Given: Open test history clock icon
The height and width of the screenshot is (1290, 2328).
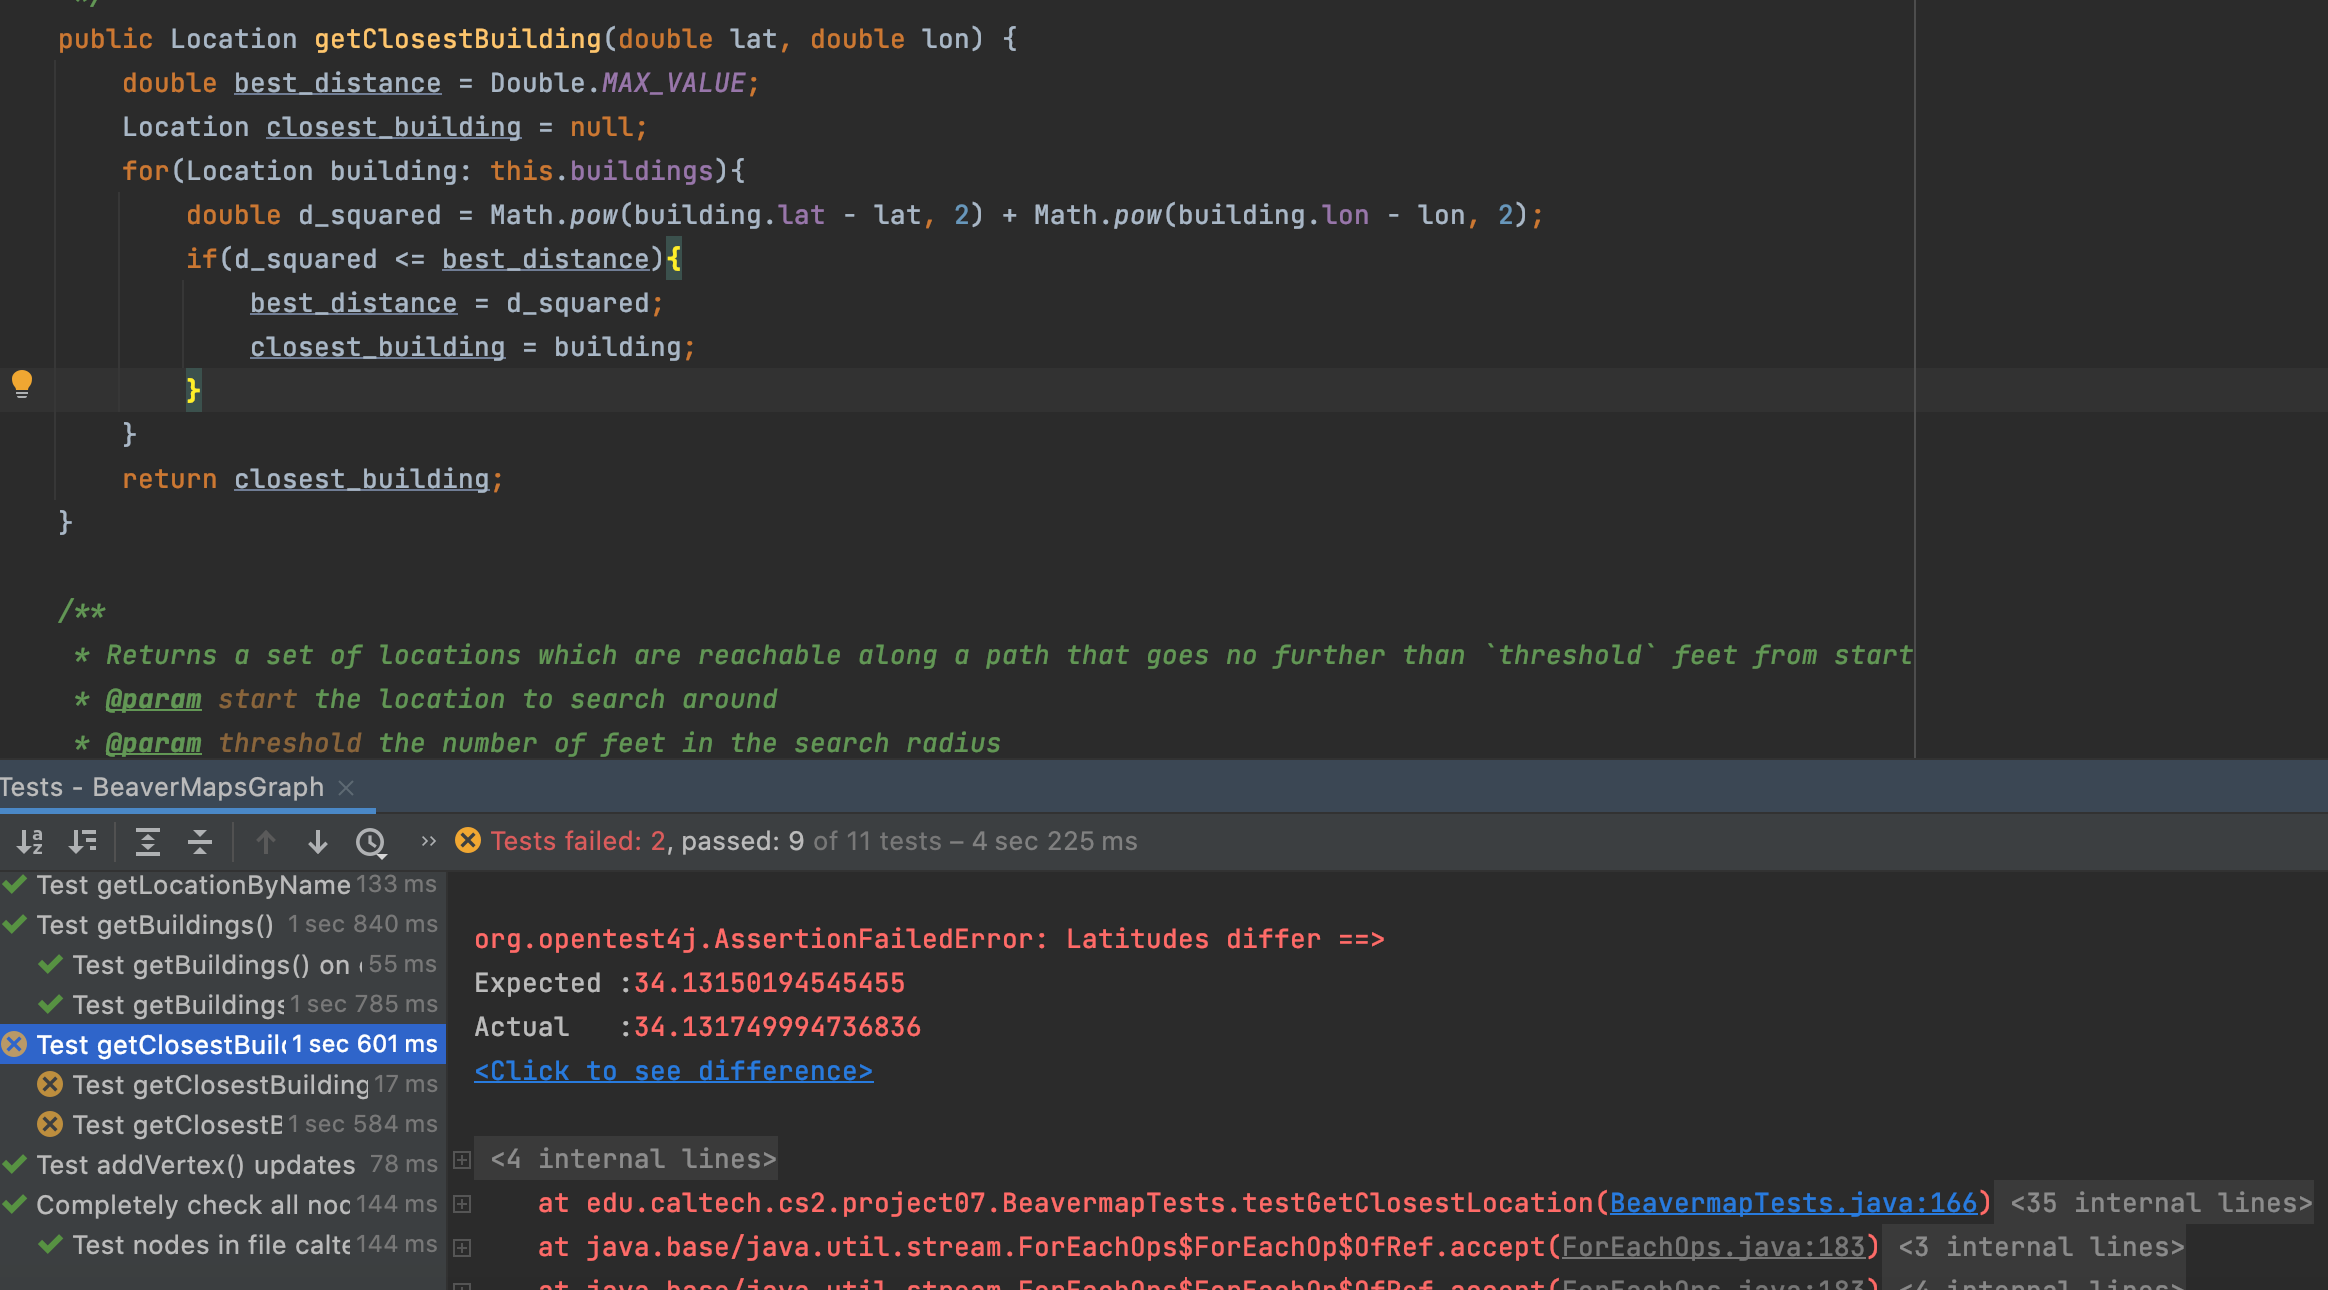Looking at the screenshot, I should [x=371, y=842].
